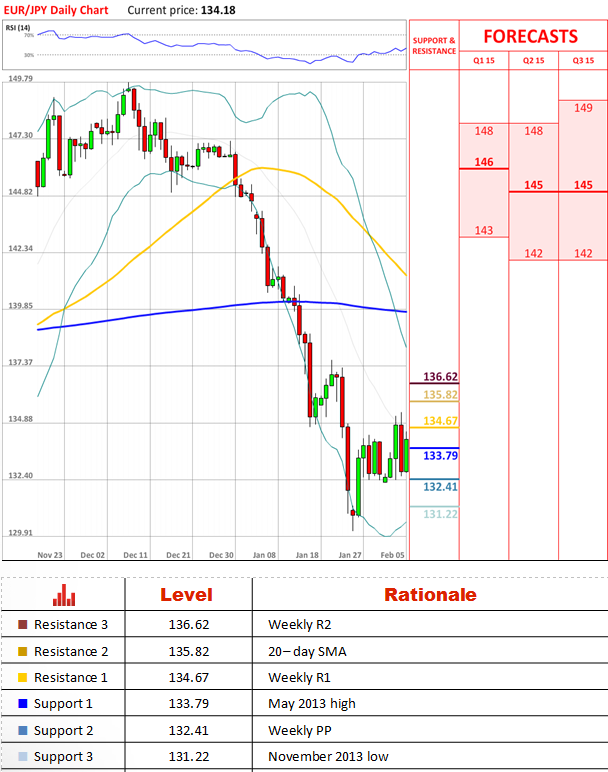The width and height of the screenshot is (608, 772).
Task: Click the '20-day SMA' rationale cell
Action: coord(307,652)
